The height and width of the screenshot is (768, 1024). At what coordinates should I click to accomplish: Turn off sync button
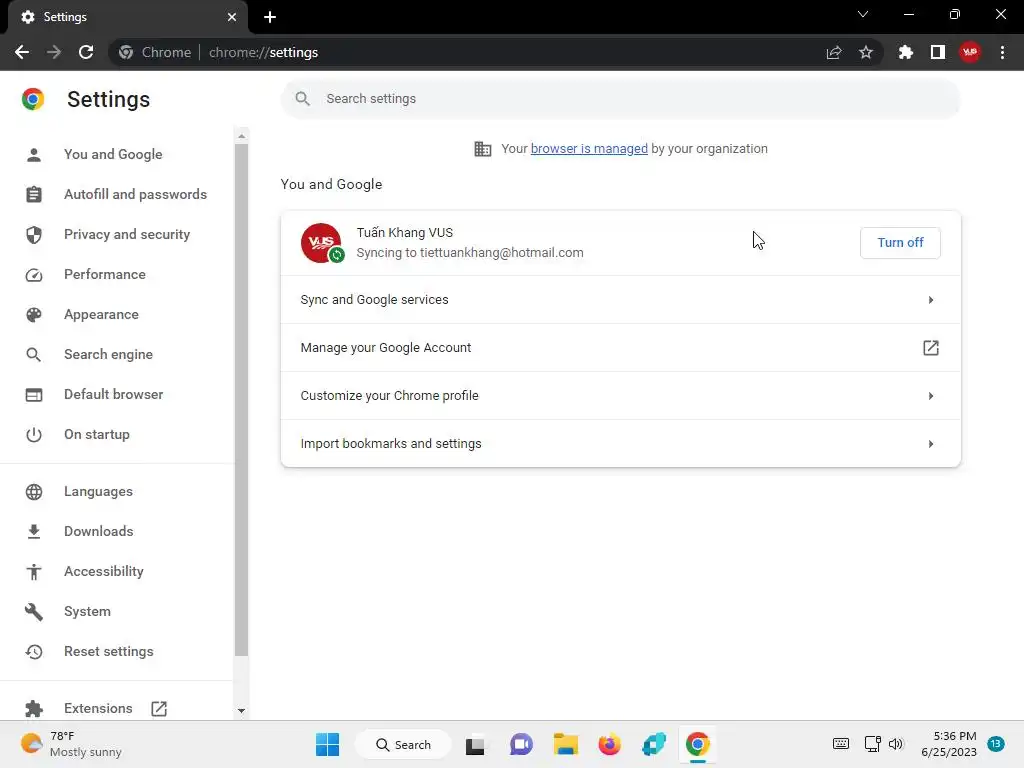pyautogui.click(x=900, y=243)
